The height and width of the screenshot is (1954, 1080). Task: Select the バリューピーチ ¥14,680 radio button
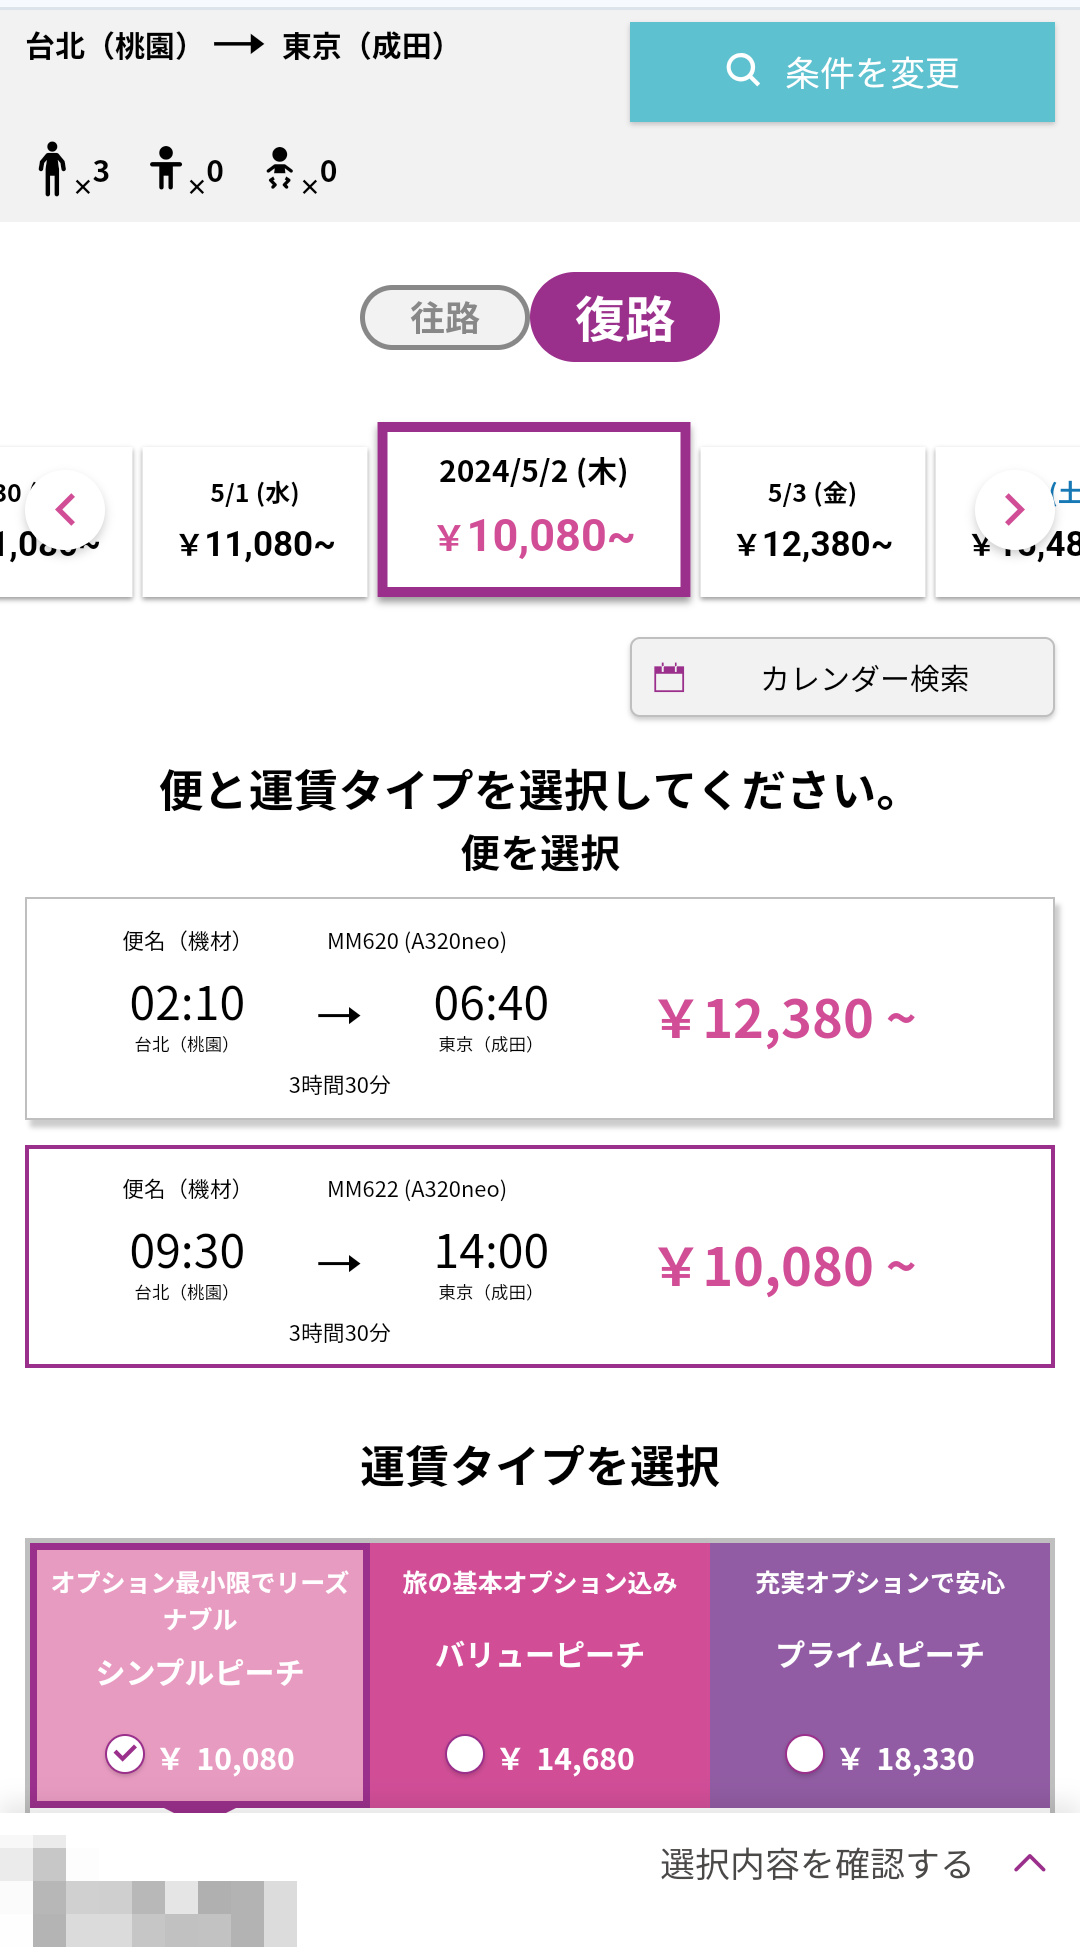465,1754
